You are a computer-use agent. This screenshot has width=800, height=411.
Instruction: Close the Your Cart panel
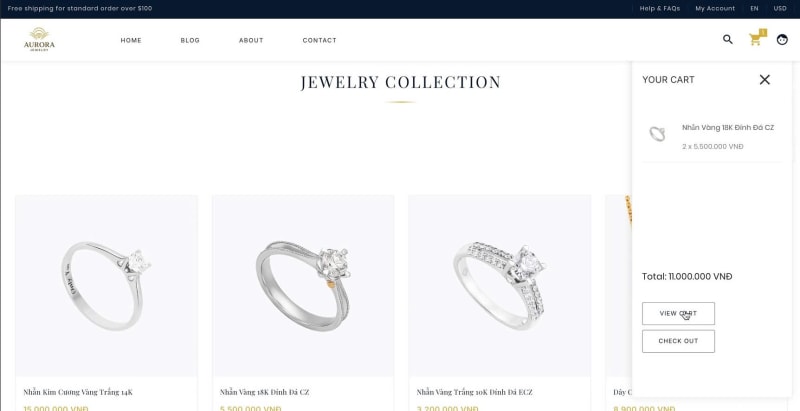(x=764, y=80)
